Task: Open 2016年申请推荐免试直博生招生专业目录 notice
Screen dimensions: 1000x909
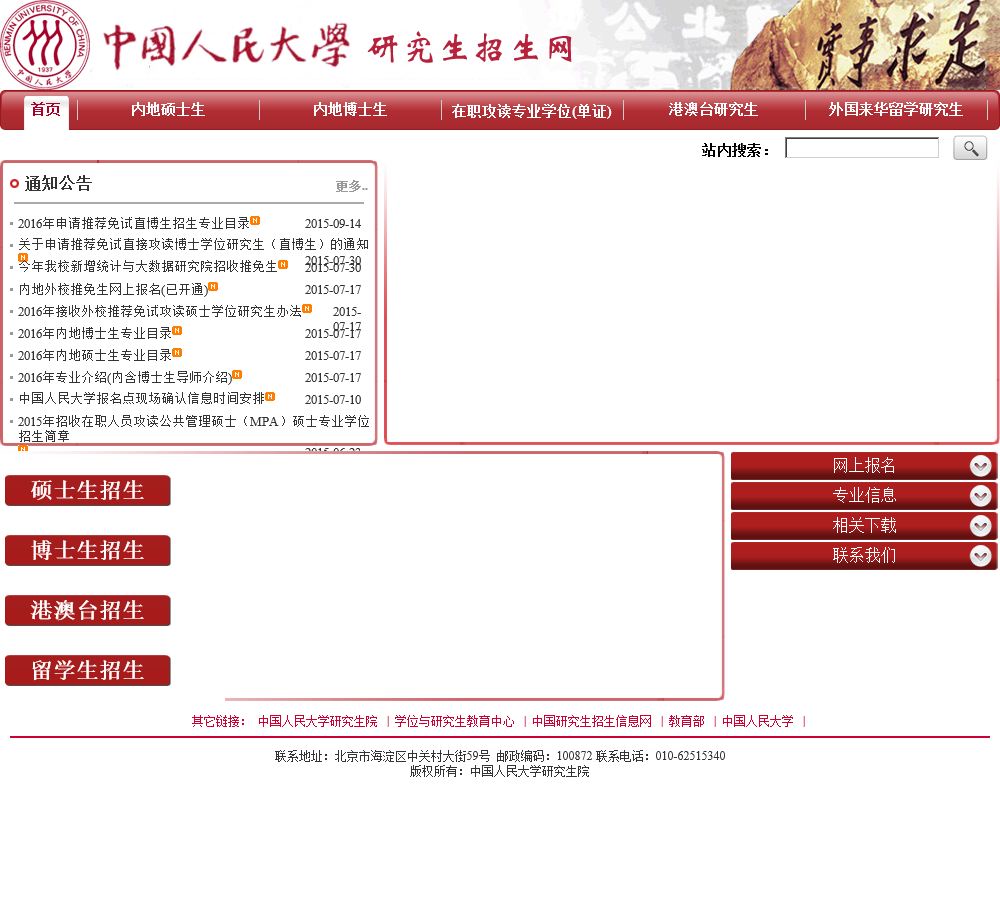Action: [x=134, y=223]
